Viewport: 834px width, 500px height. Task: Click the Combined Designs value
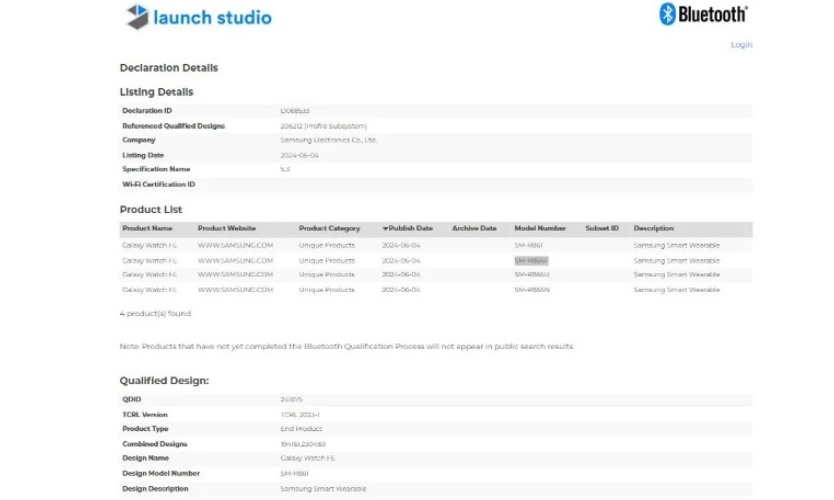[303, 444]
